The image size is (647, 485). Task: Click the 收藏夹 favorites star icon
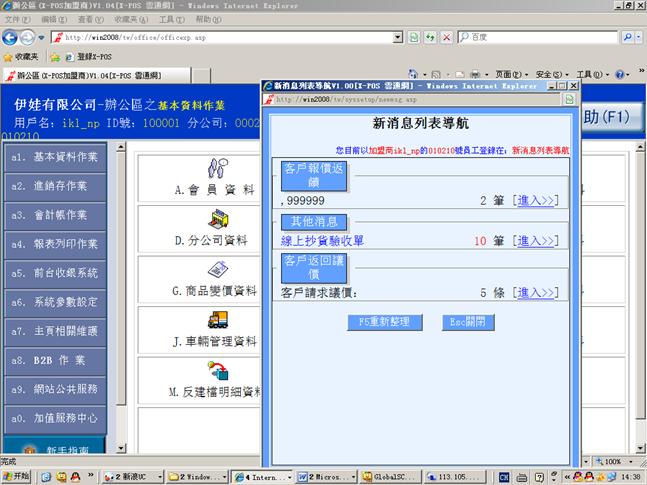[x=9, y=58]
